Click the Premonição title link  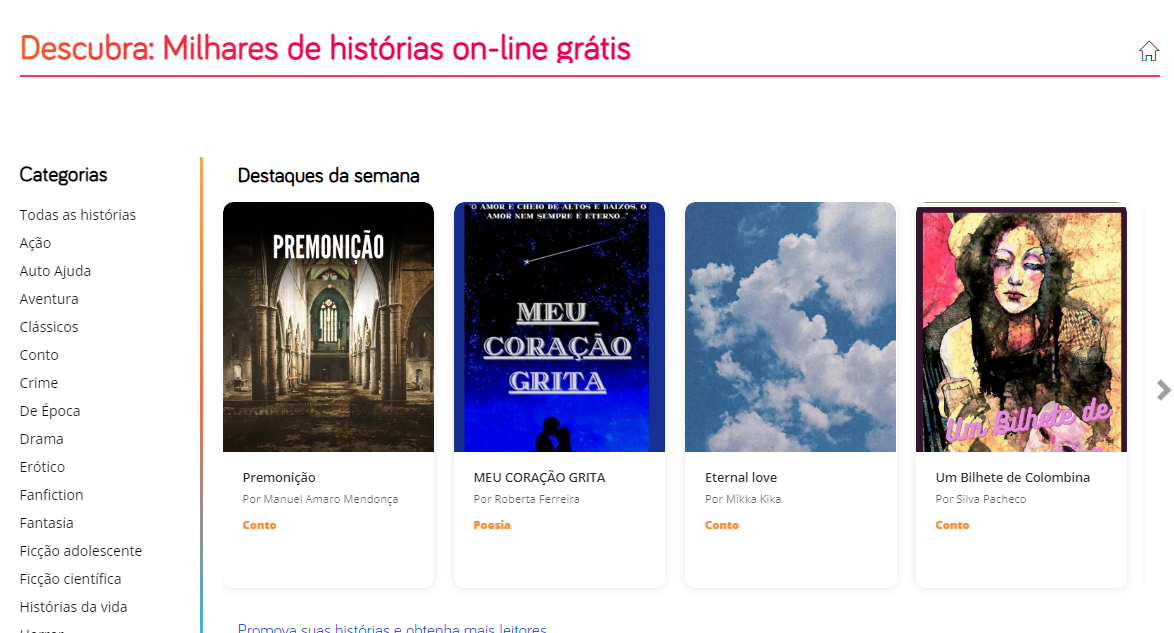(279, 477)
